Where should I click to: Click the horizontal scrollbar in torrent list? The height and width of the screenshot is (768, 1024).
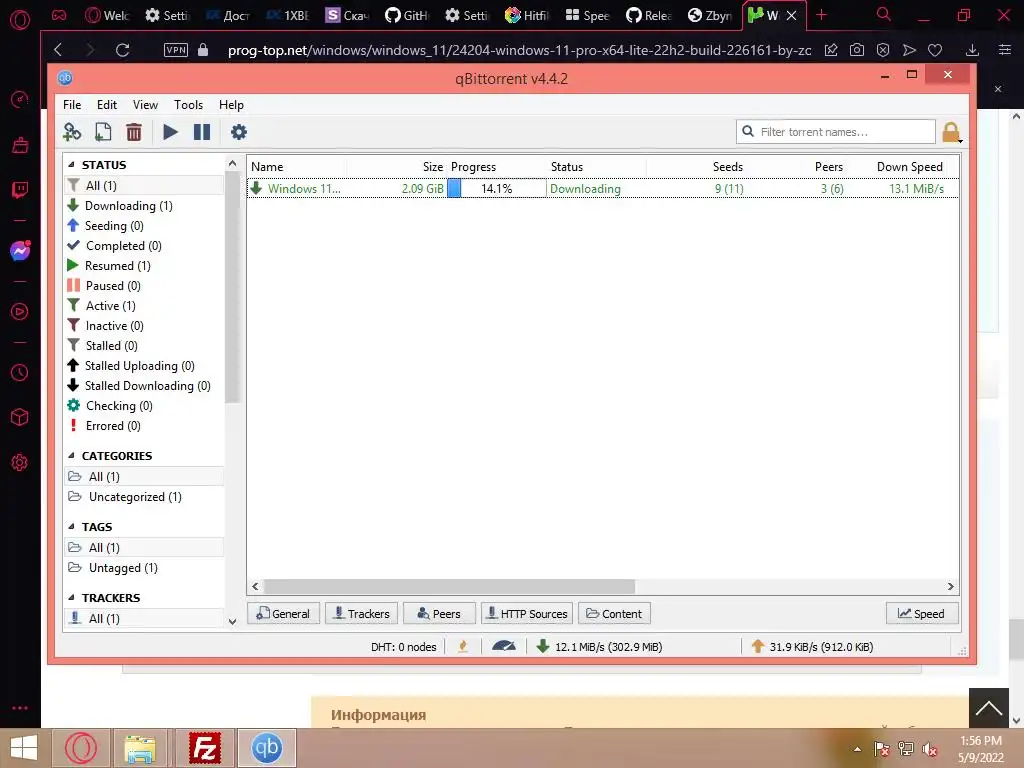click(449, 586)
